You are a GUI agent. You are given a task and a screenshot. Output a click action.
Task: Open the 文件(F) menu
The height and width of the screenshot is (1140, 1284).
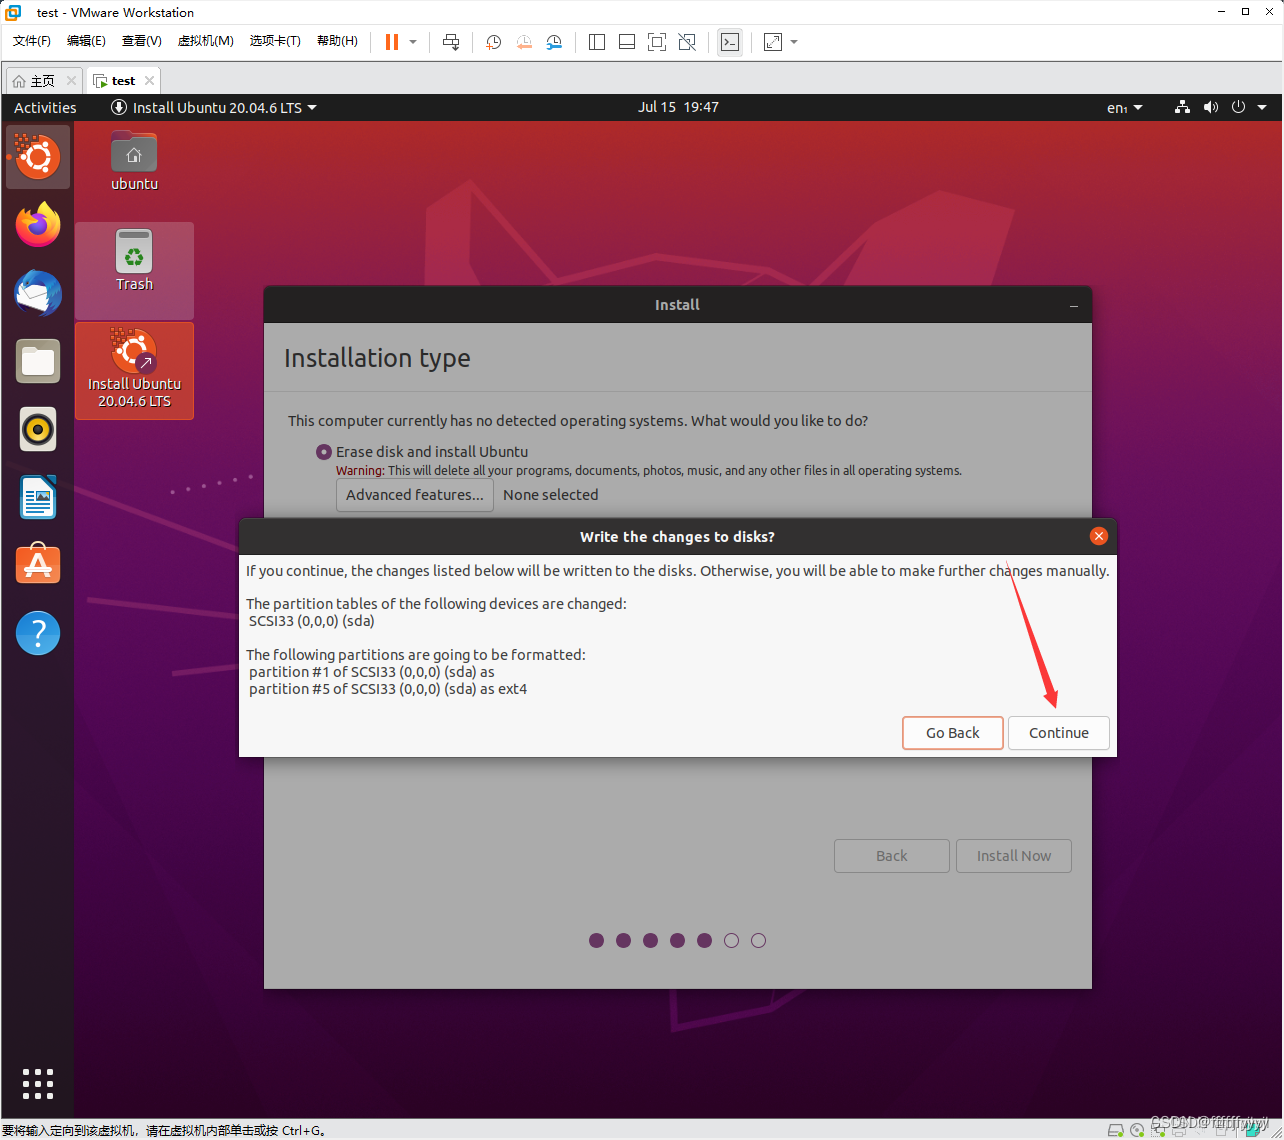(32, 41)
